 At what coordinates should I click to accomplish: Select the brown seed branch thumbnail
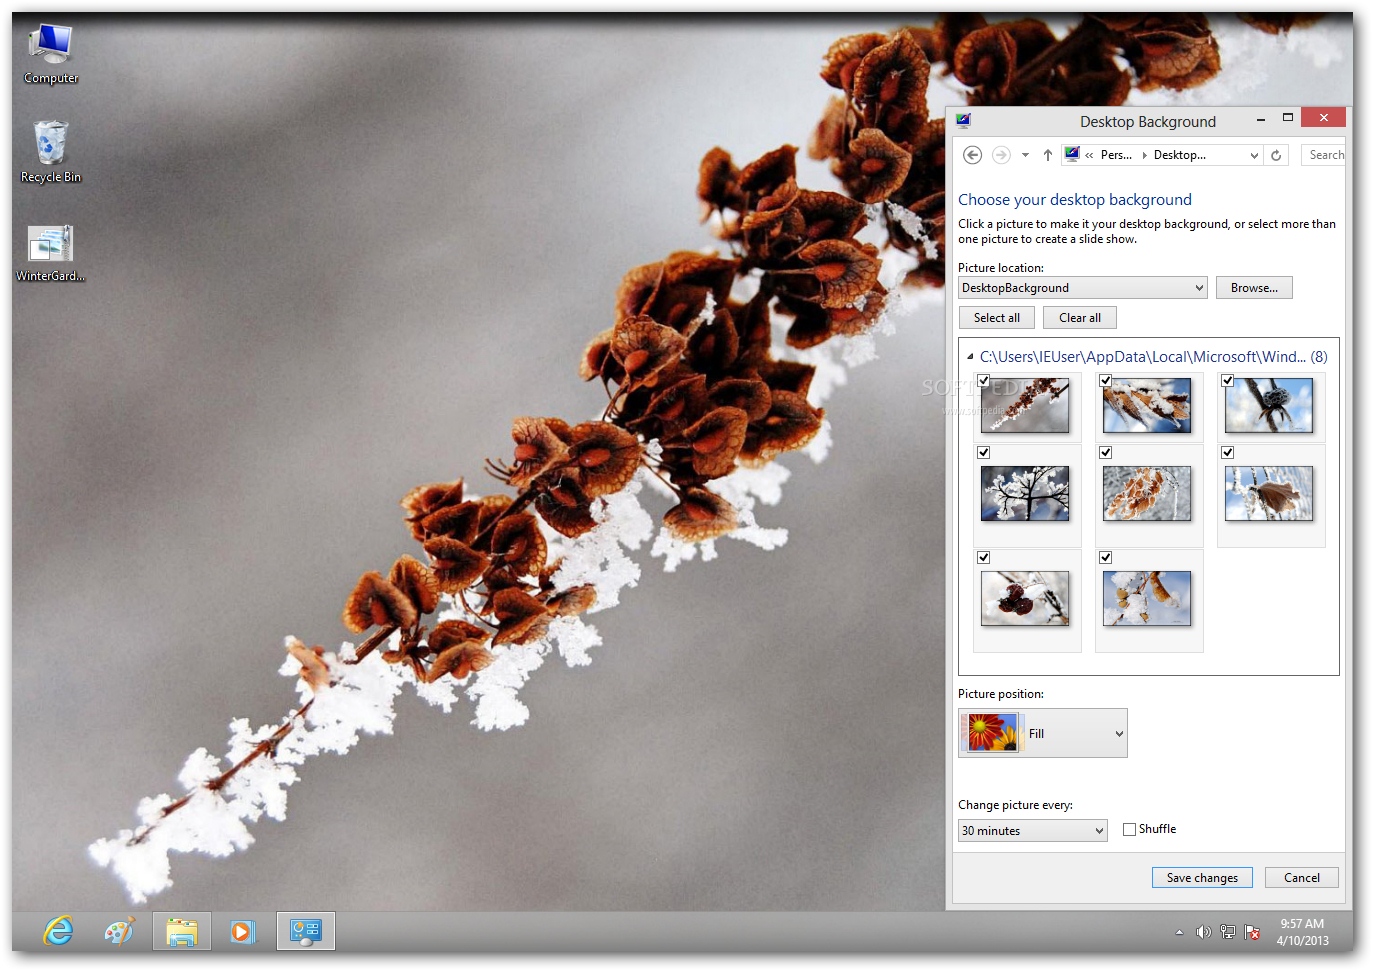(x=1025, y=406)
